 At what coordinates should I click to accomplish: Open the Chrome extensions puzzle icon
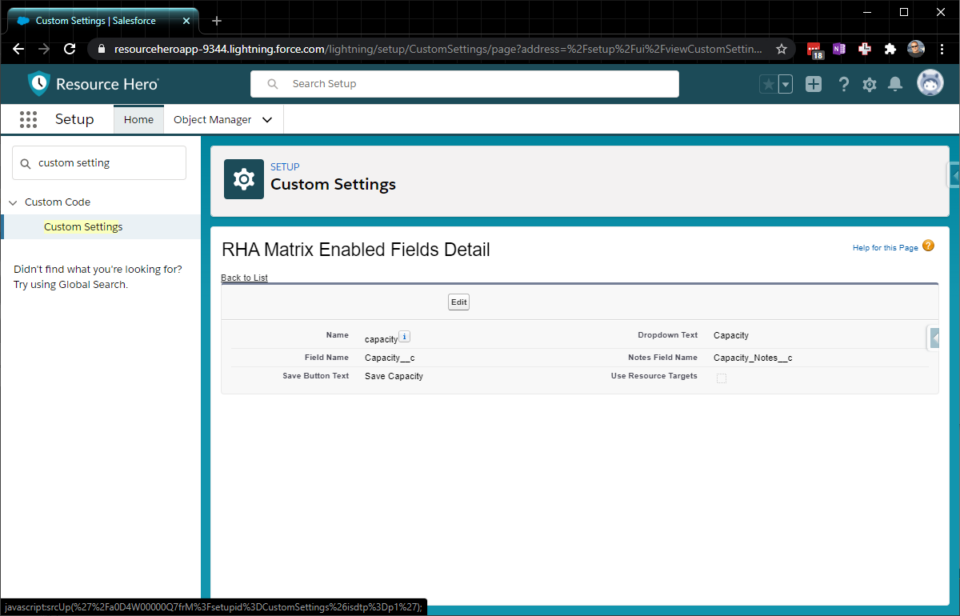[890, 49]
